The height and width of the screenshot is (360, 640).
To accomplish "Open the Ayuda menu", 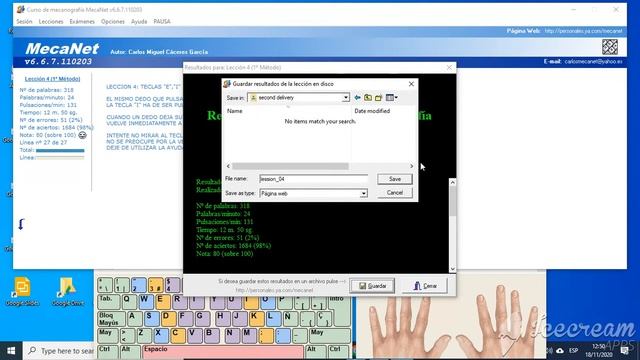I will [x=139, y=22].
